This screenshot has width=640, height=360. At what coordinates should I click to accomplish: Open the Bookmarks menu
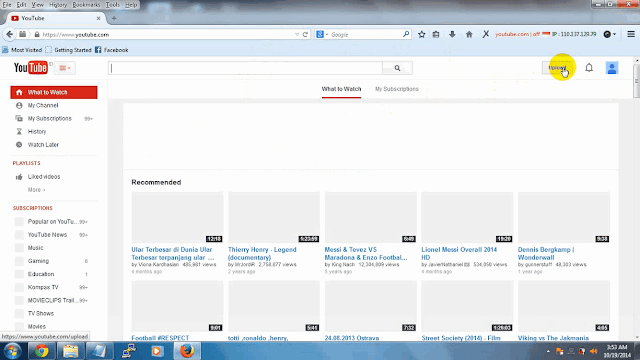pyautogui.click(x=86, y=5)
